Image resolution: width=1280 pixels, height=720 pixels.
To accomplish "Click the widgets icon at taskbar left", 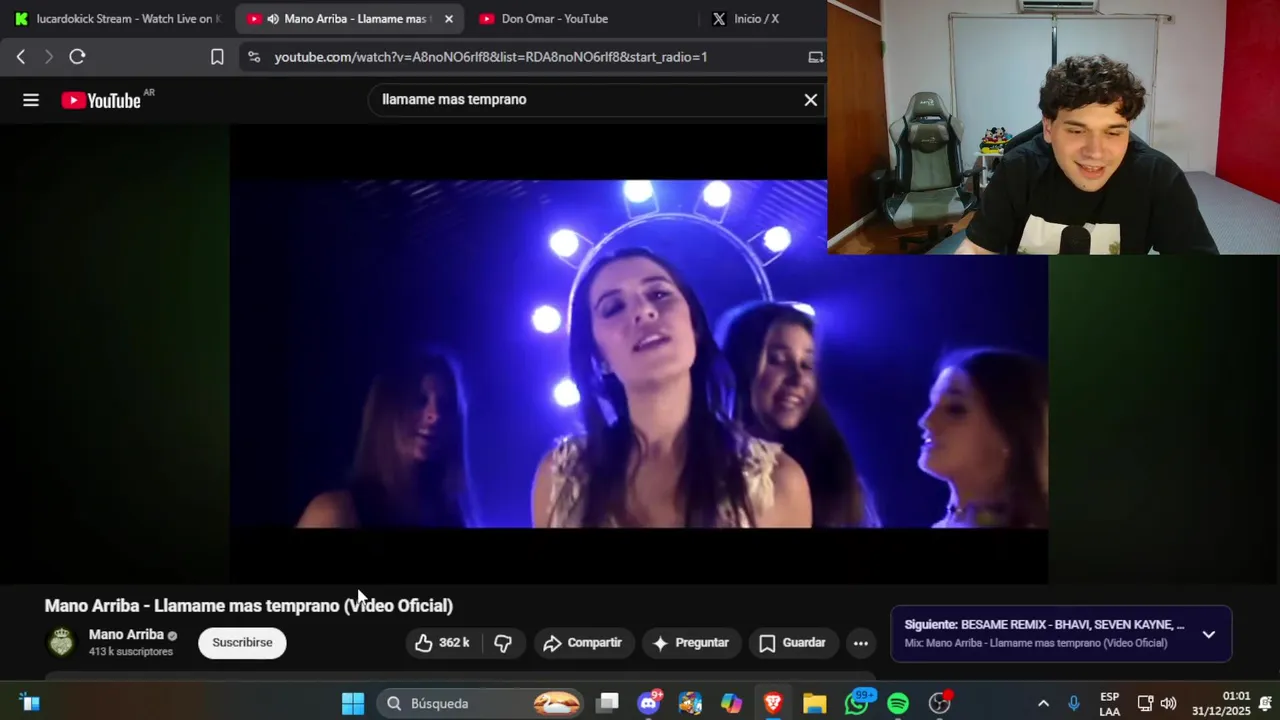I will (30, 703).
